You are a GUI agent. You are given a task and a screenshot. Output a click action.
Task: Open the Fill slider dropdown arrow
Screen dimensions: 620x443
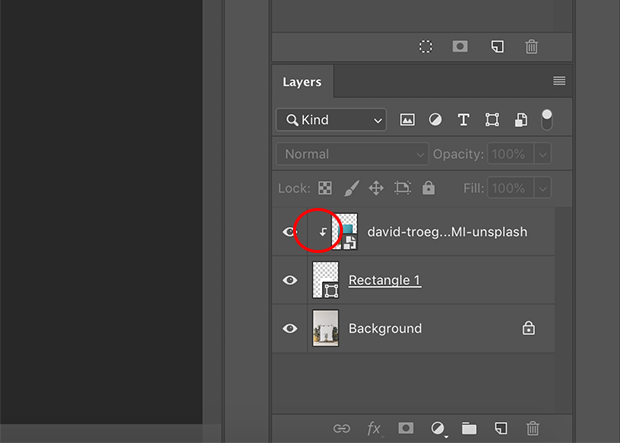point(542,188)
